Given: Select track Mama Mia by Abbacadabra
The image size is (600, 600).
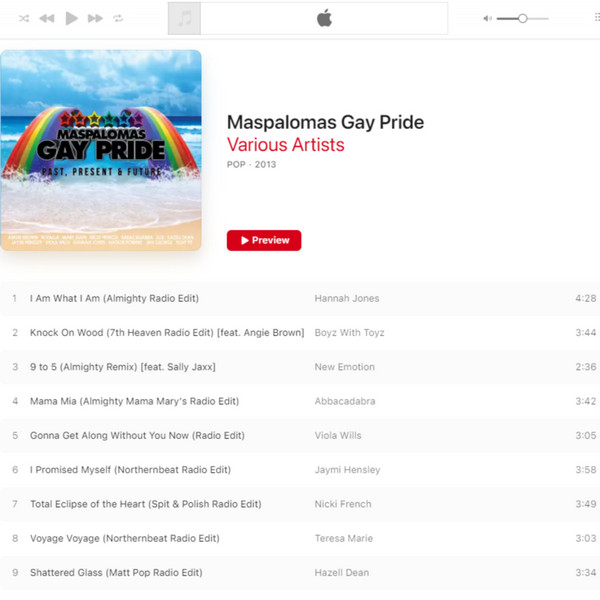Looking at the screenshot, I should [x=300, y=401].
